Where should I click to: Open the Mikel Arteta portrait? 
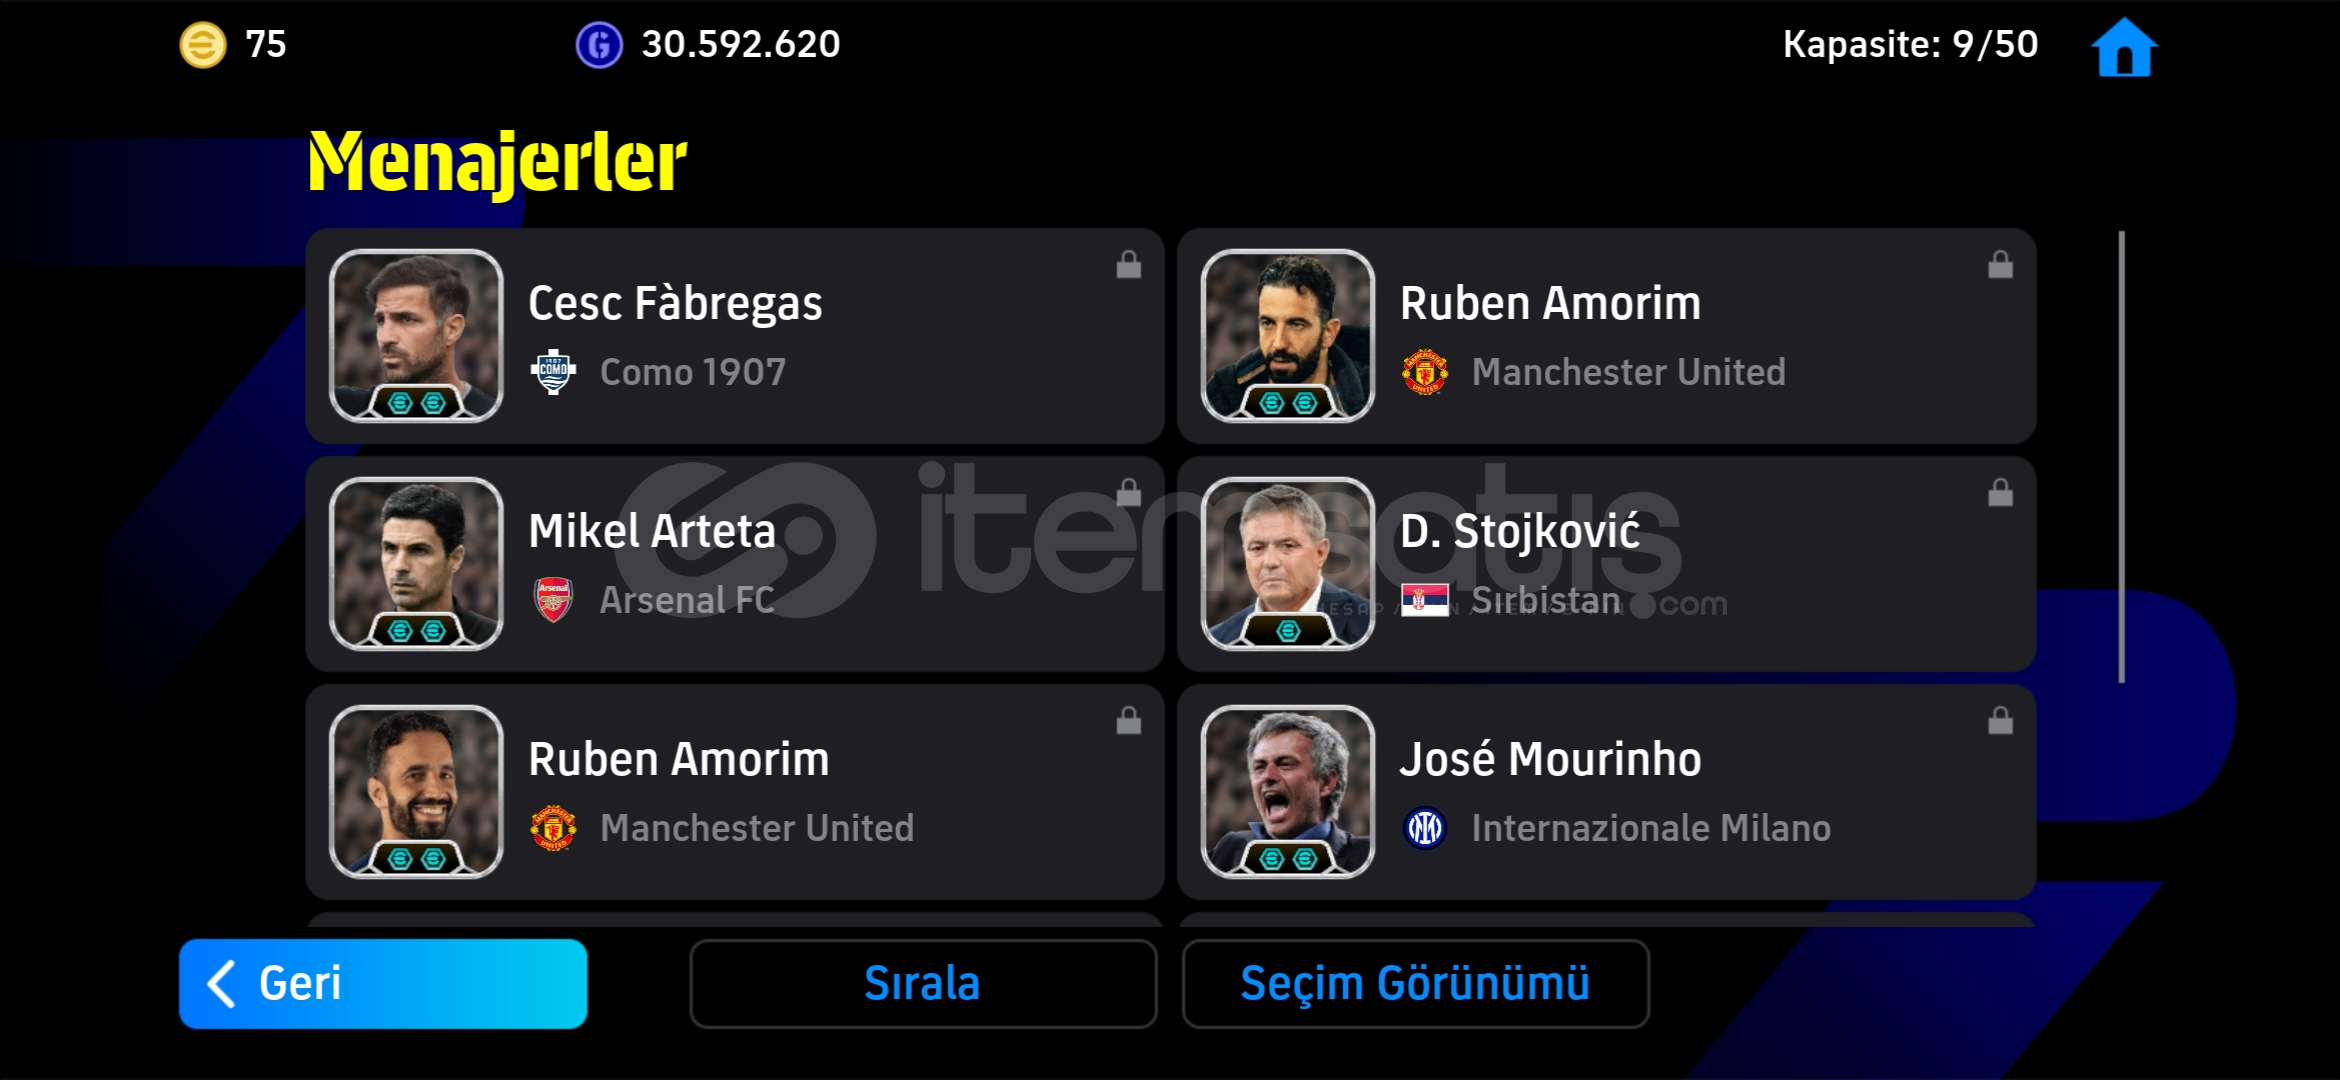(x=416, y=564)
